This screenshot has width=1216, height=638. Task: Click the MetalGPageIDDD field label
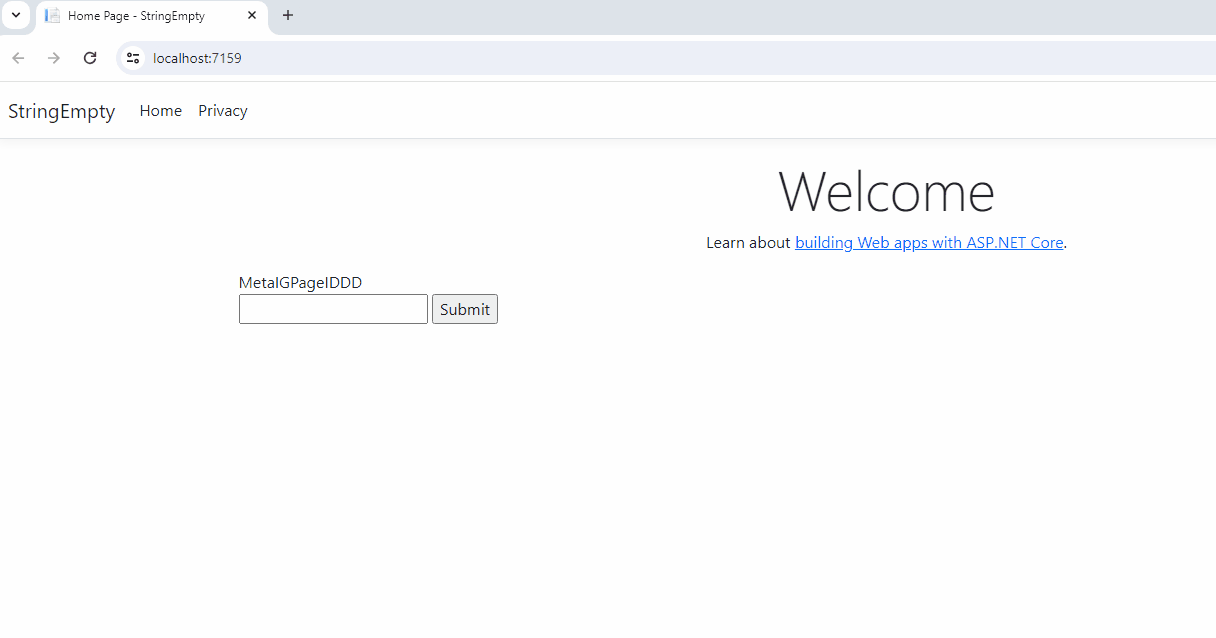coord(300,282)
